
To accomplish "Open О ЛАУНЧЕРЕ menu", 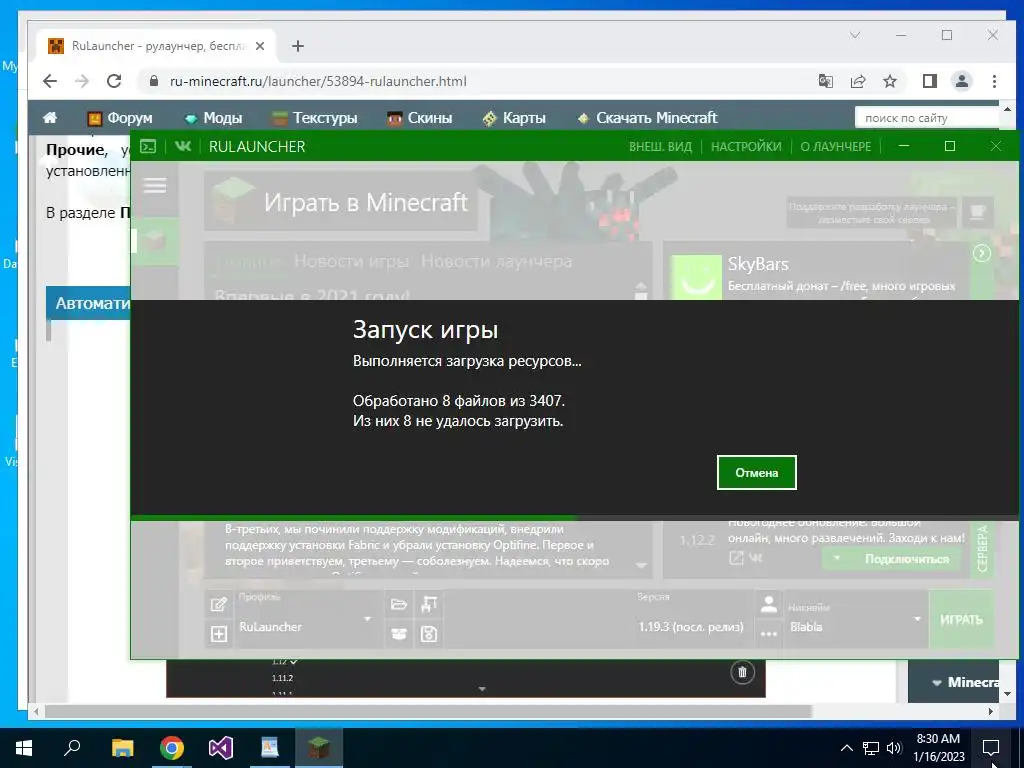I will [x=835, y=146].
